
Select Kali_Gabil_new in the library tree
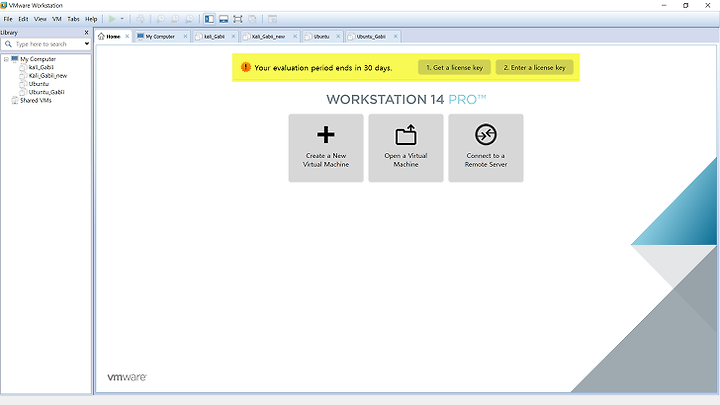pos(48,76)
